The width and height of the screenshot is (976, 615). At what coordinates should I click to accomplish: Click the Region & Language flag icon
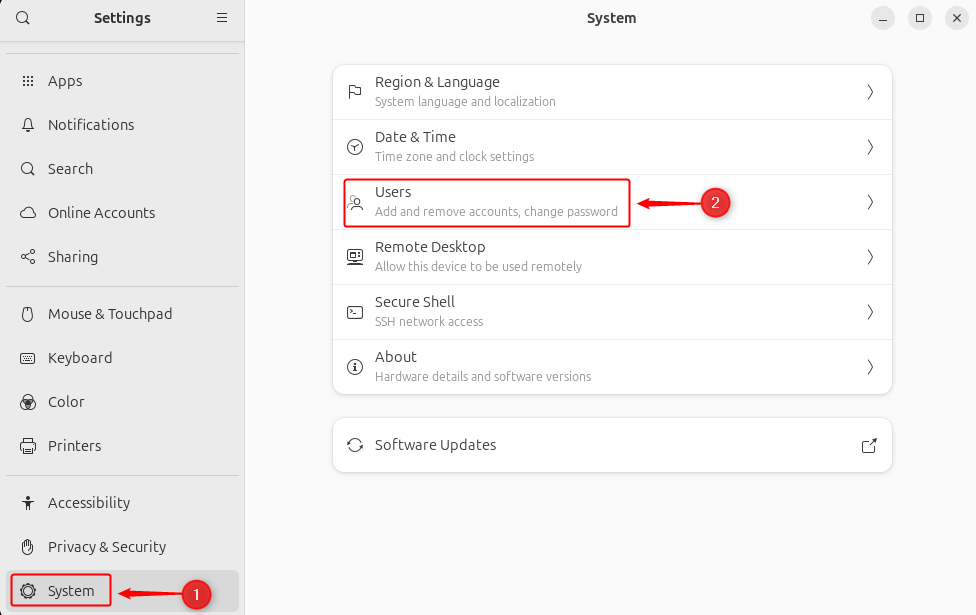tap(354, 92)
